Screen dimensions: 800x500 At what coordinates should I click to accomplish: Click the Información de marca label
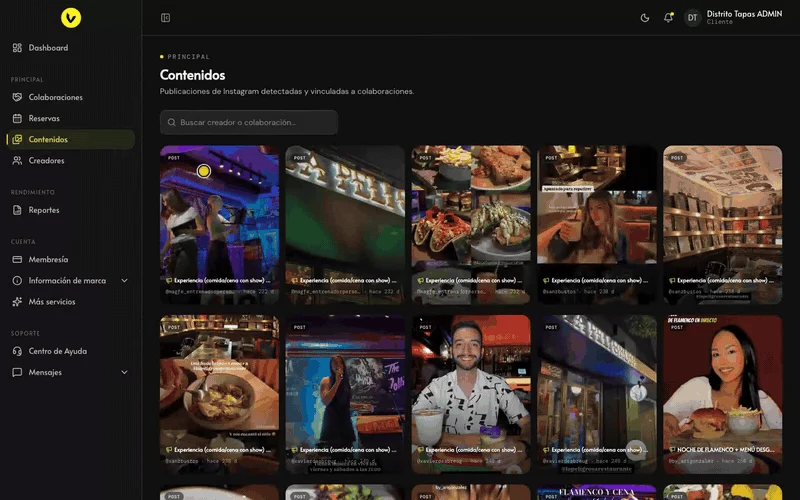pyautogui.click(x=67, y=281)
